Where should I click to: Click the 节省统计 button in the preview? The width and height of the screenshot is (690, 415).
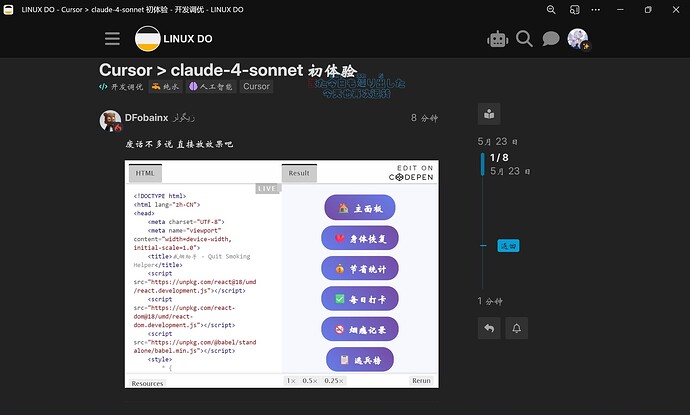360,268
